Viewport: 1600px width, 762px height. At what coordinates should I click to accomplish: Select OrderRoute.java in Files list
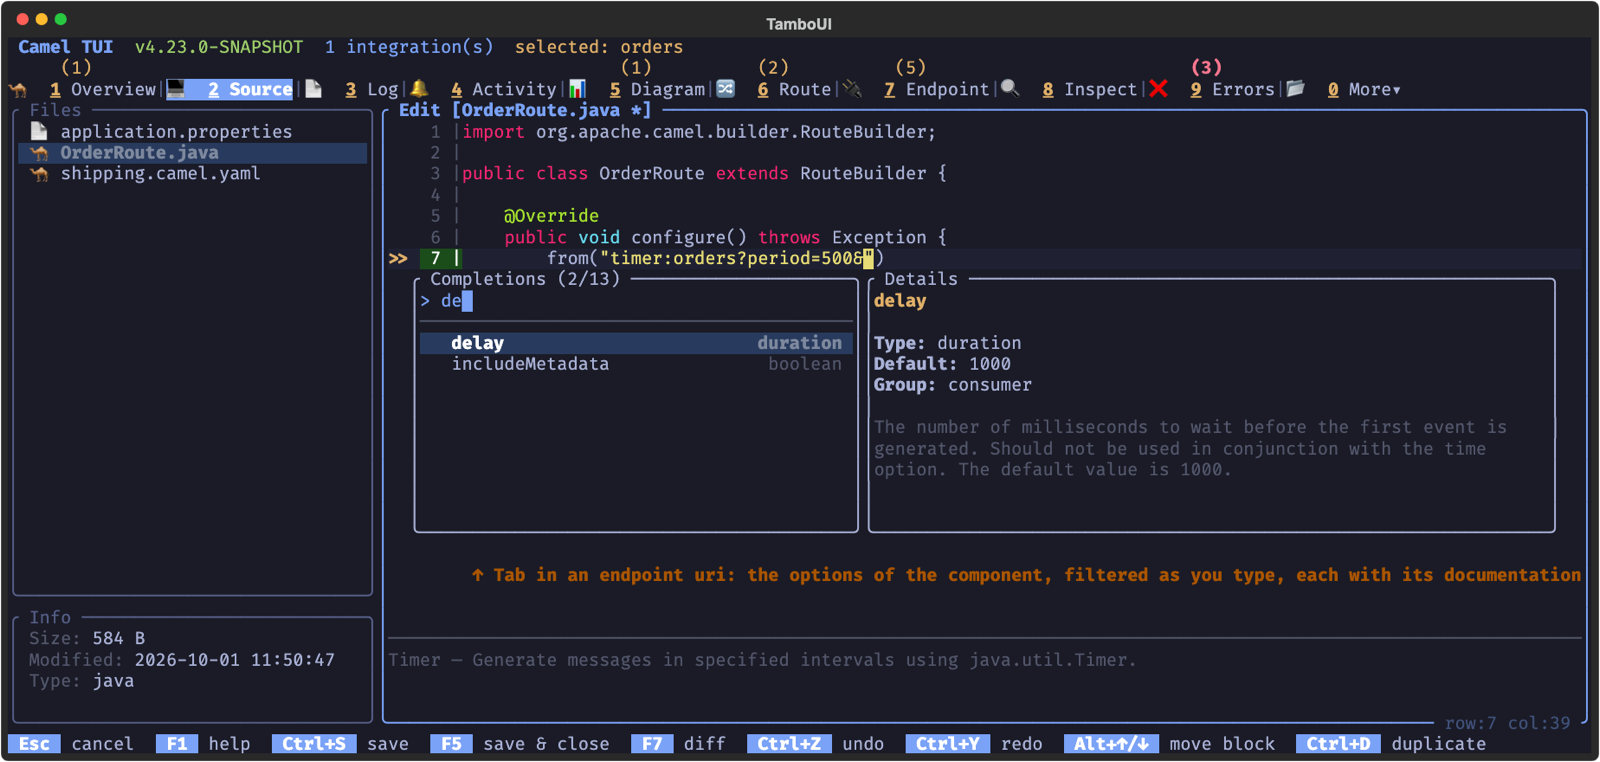tap(192, 153)
